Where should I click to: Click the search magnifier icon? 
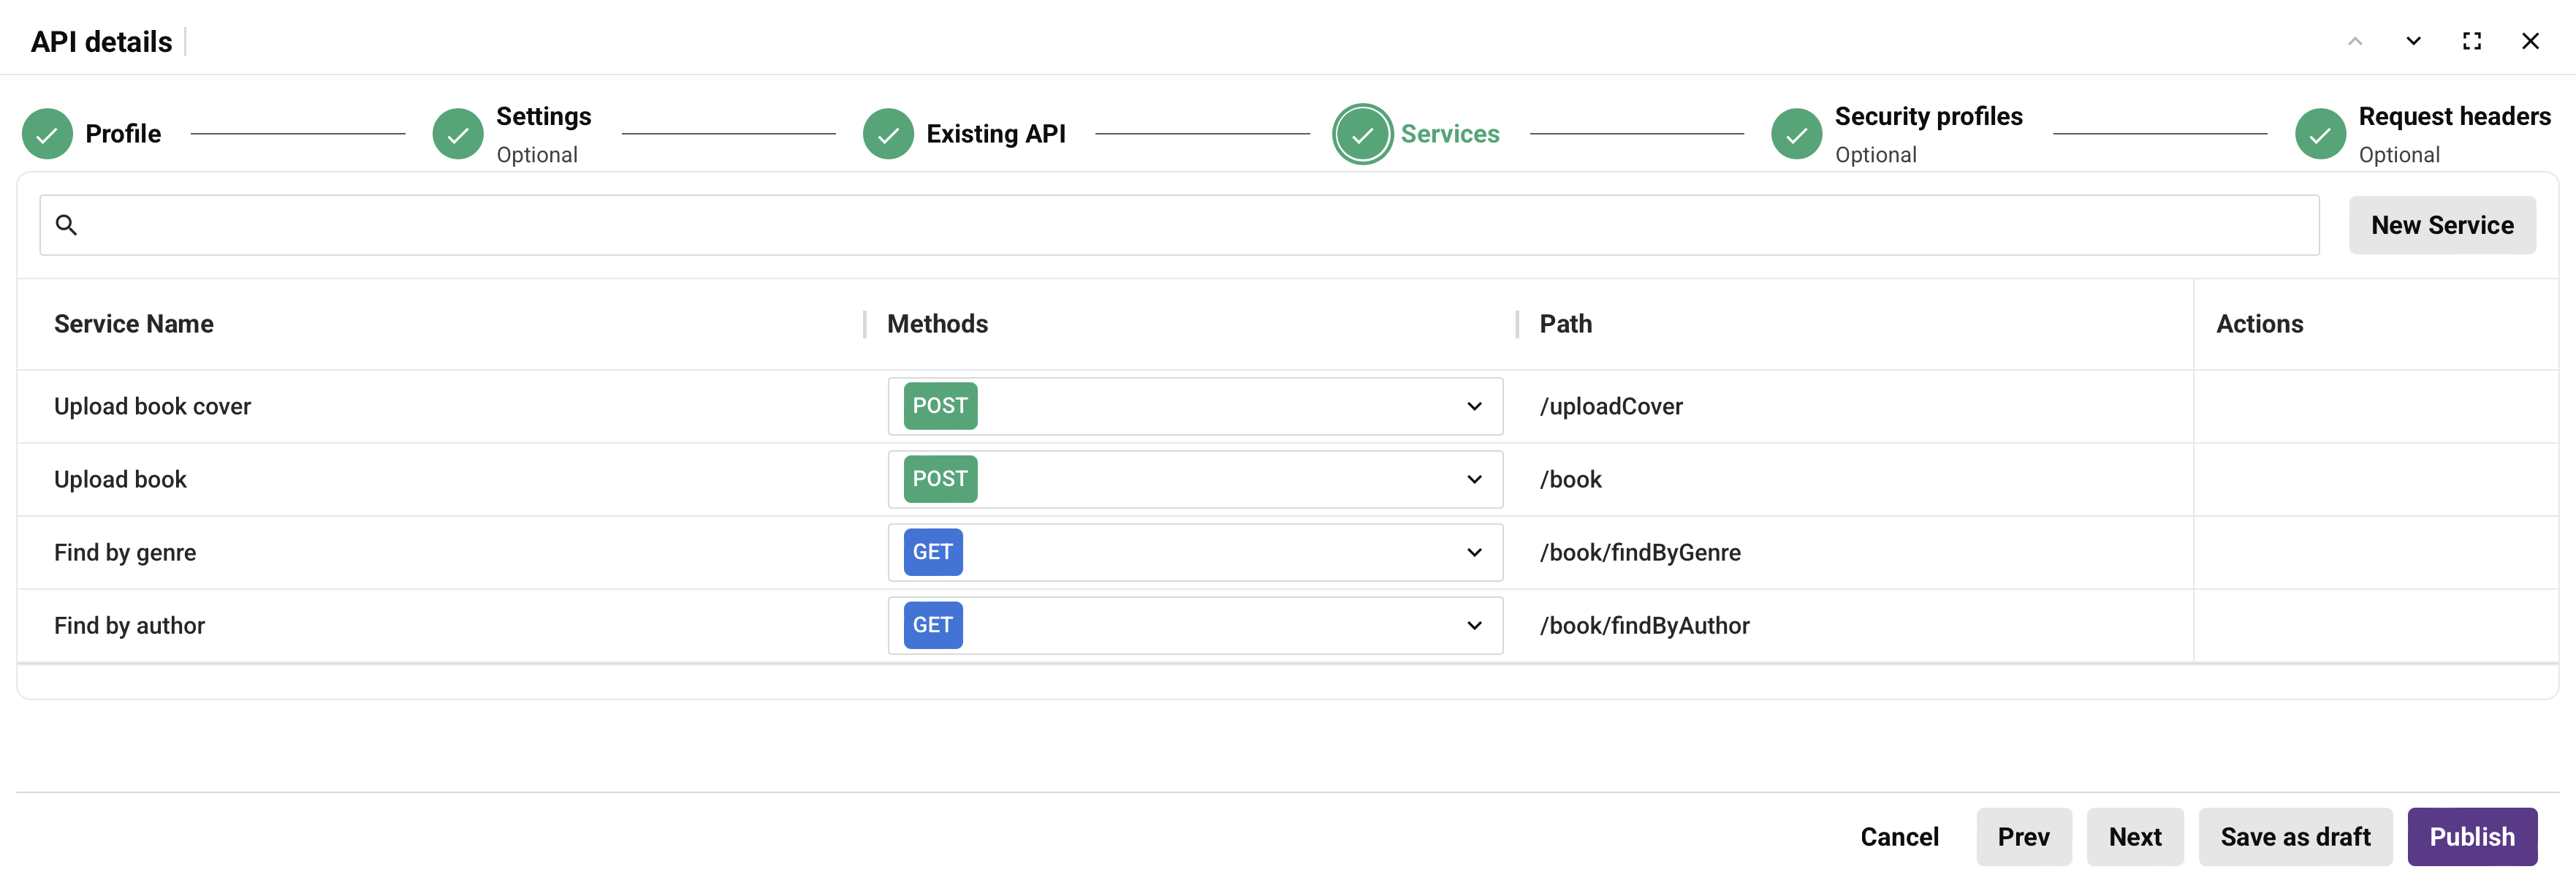(x=67, y=225)
